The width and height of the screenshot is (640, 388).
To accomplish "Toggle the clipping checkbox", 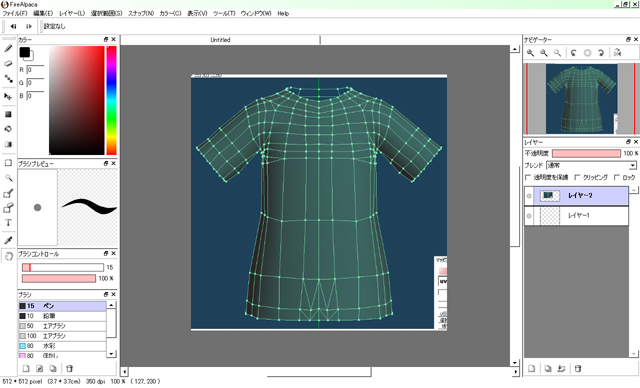I will pyautogui.click(x=577, y=177).
